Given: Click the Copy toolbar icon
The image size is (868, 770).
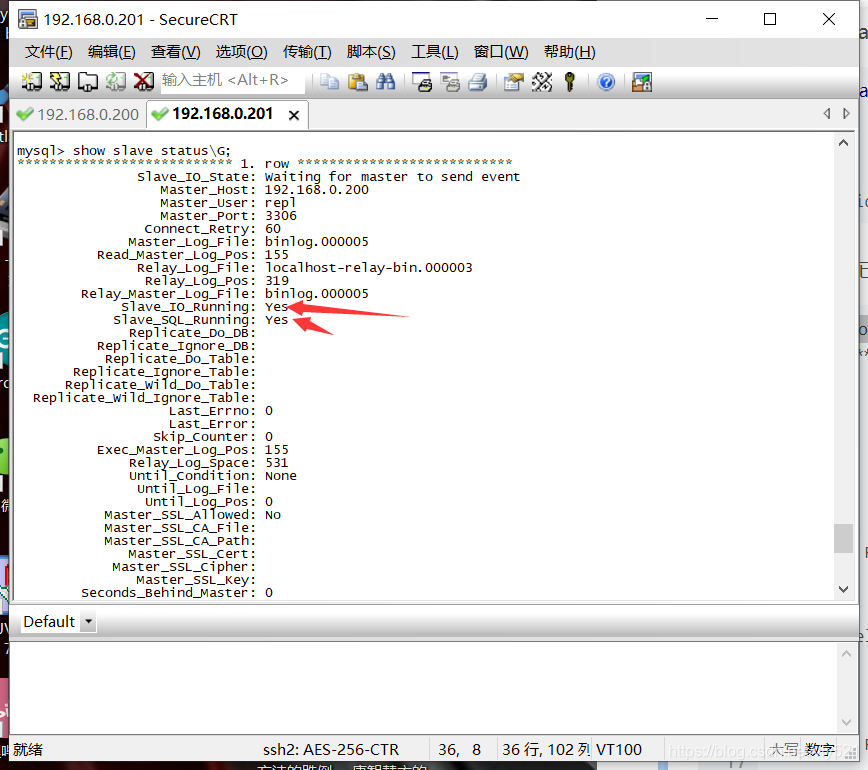Looking at the screenshot, I should pos(330,81).
